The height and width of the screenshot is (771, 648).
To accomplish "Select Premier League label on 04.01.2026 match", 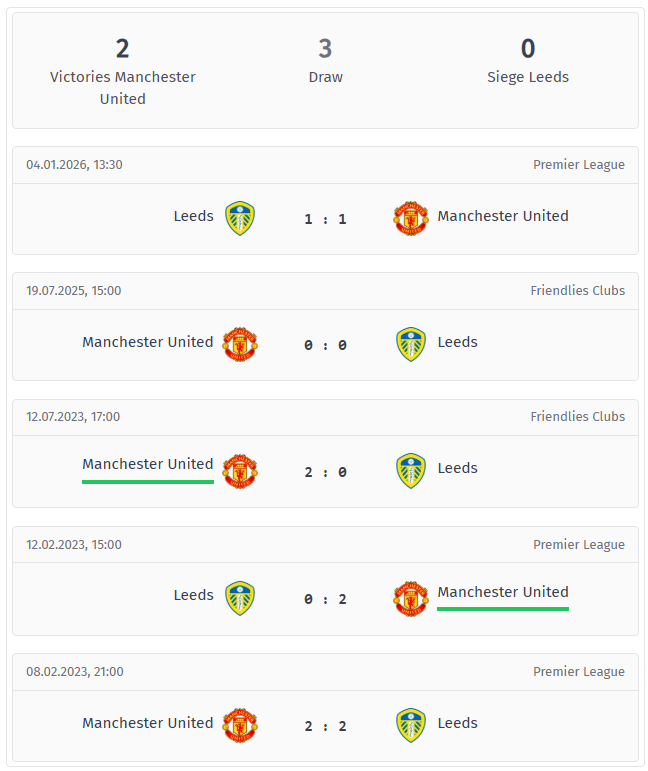I will coord(578,165).
